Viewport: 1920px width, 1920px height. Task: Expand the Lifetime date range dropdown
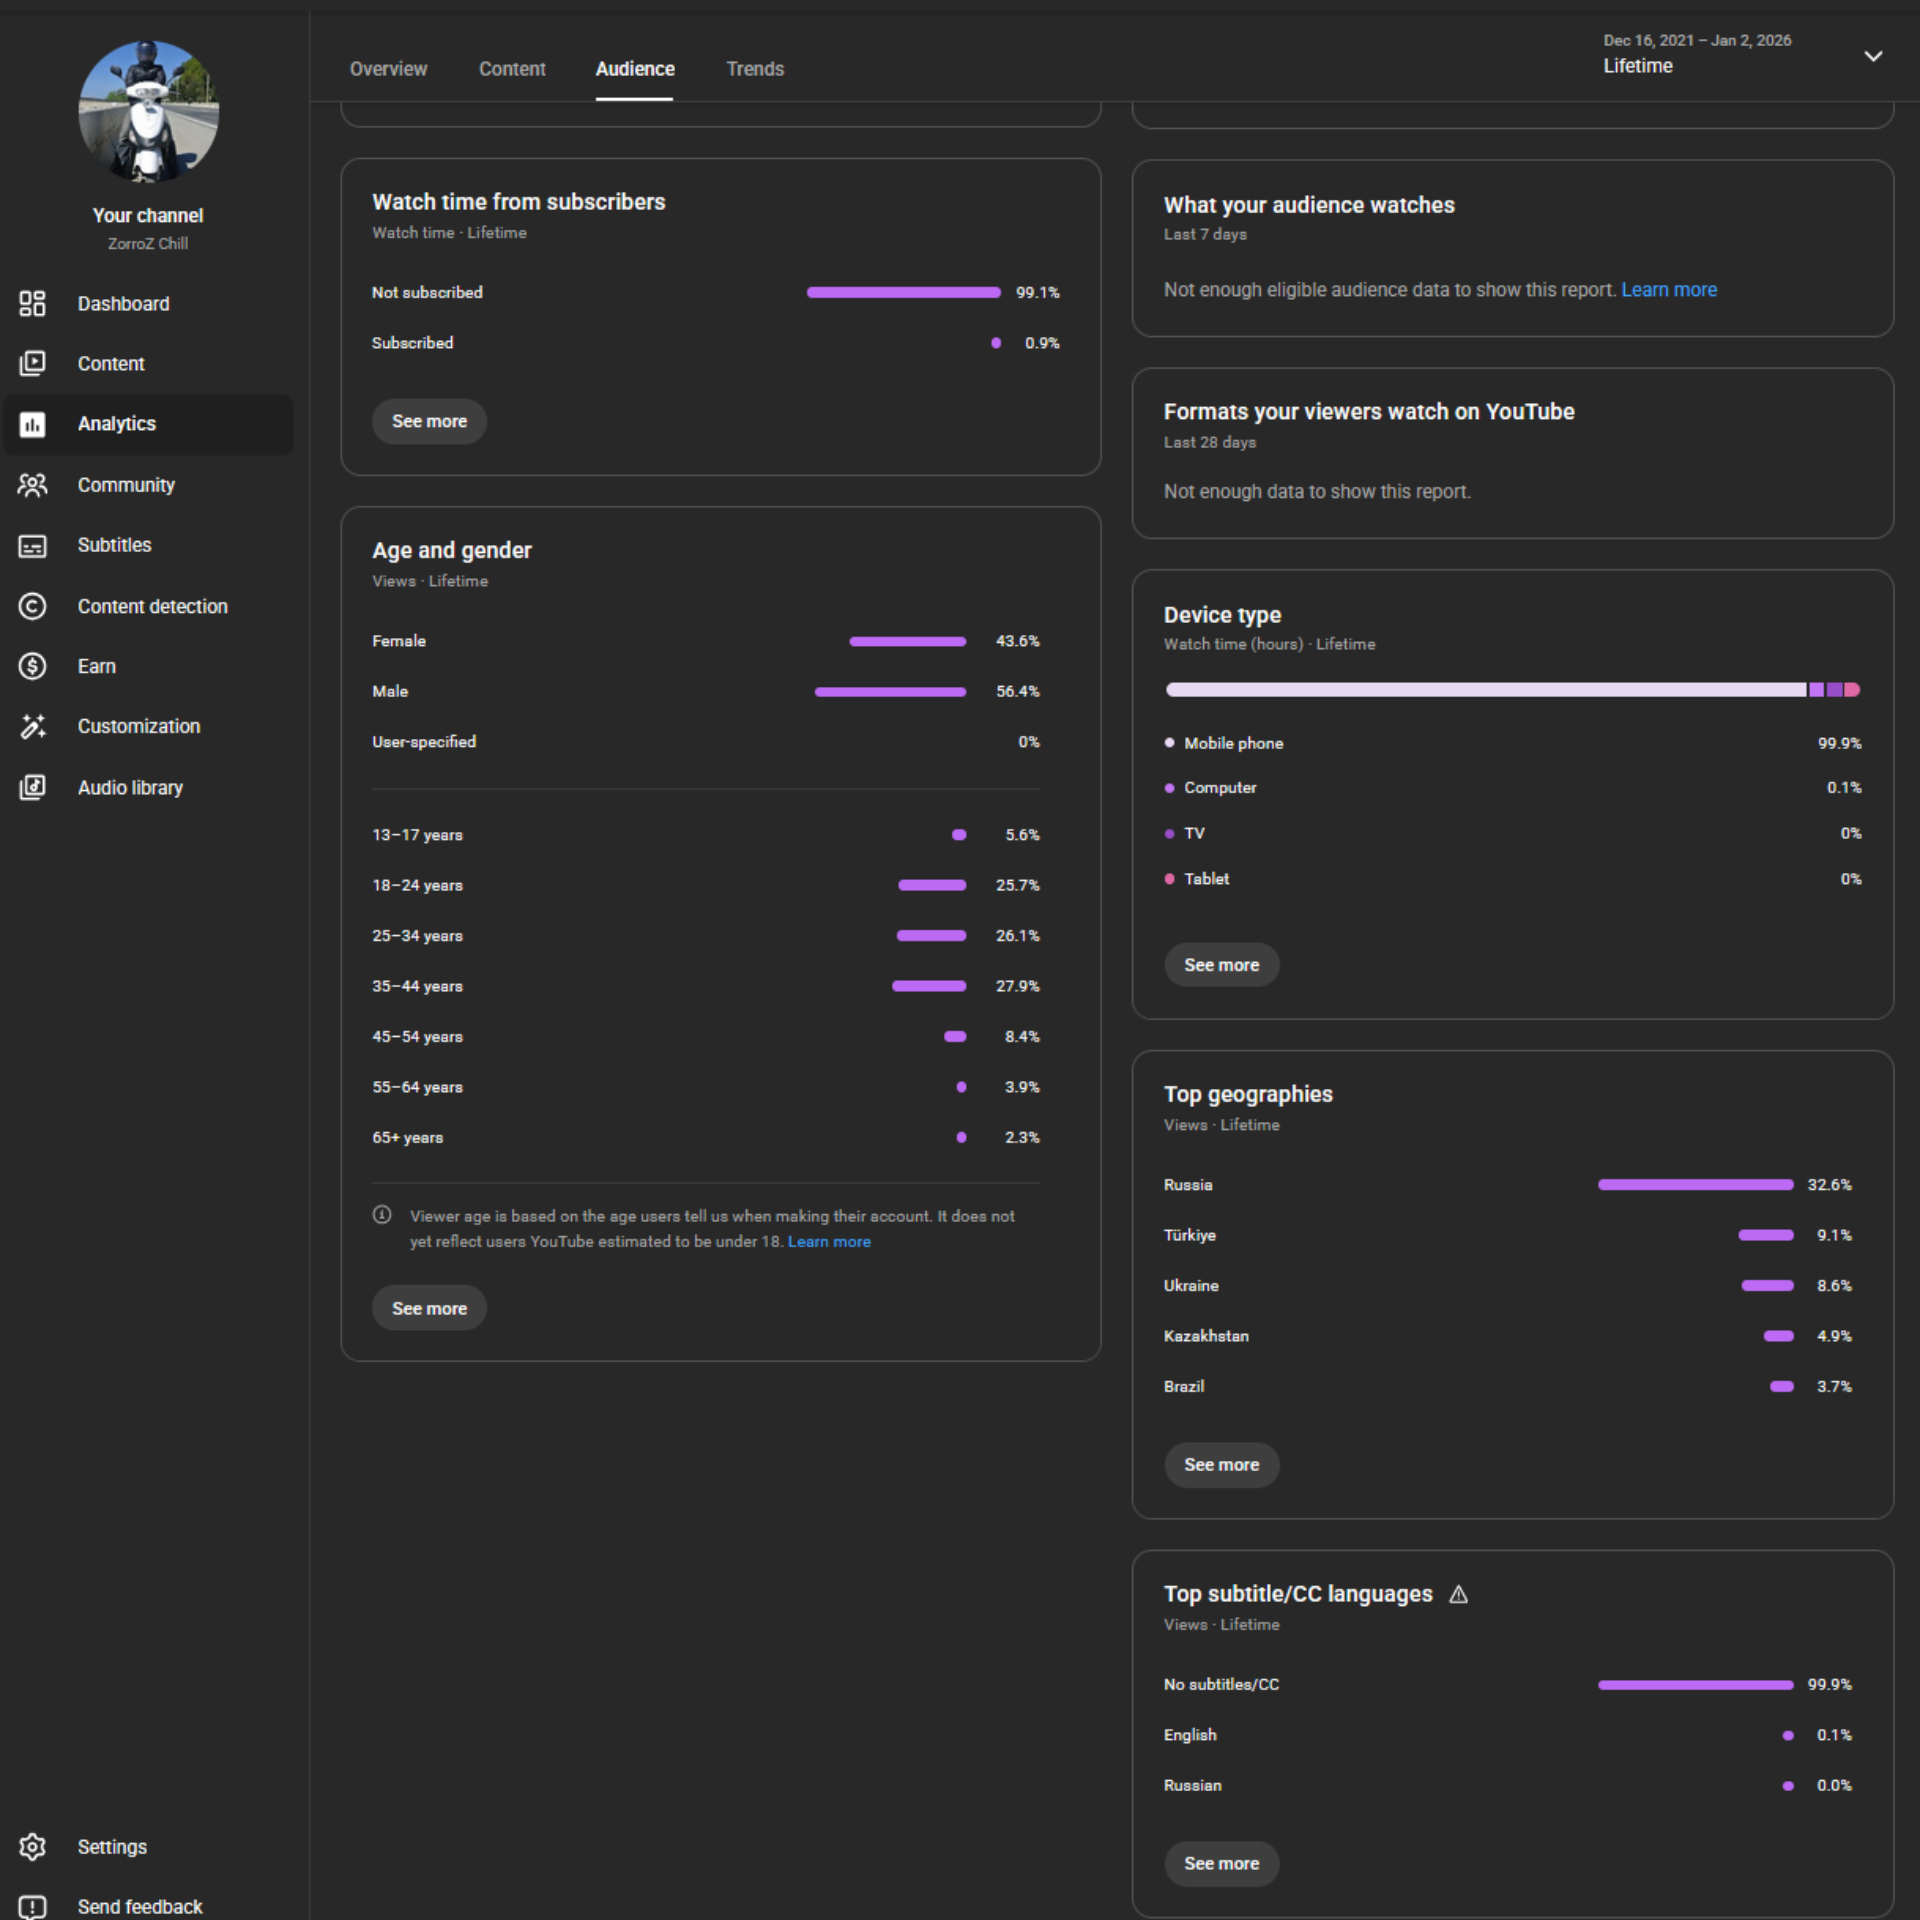click(1873, 56)
